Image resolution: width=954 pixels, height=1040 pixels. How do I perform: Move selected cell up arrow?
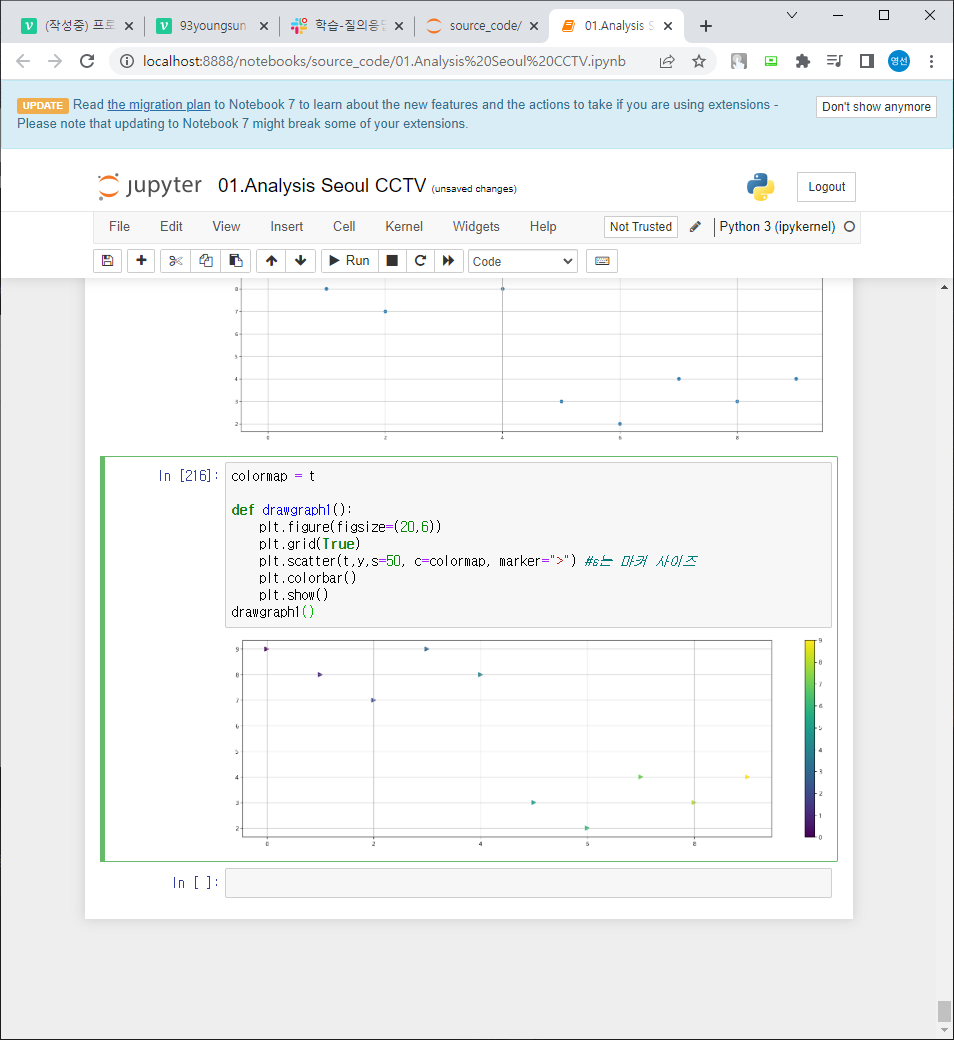(x=271, y=261)
